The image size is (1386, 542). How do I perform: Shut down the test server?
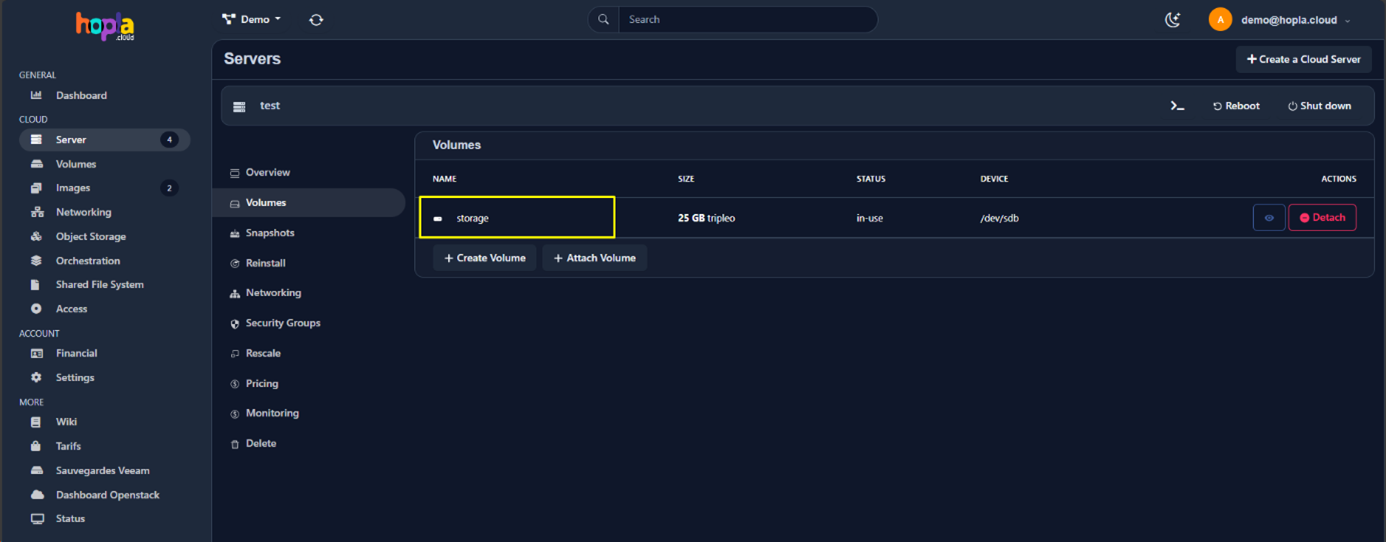coord(1319,106)
